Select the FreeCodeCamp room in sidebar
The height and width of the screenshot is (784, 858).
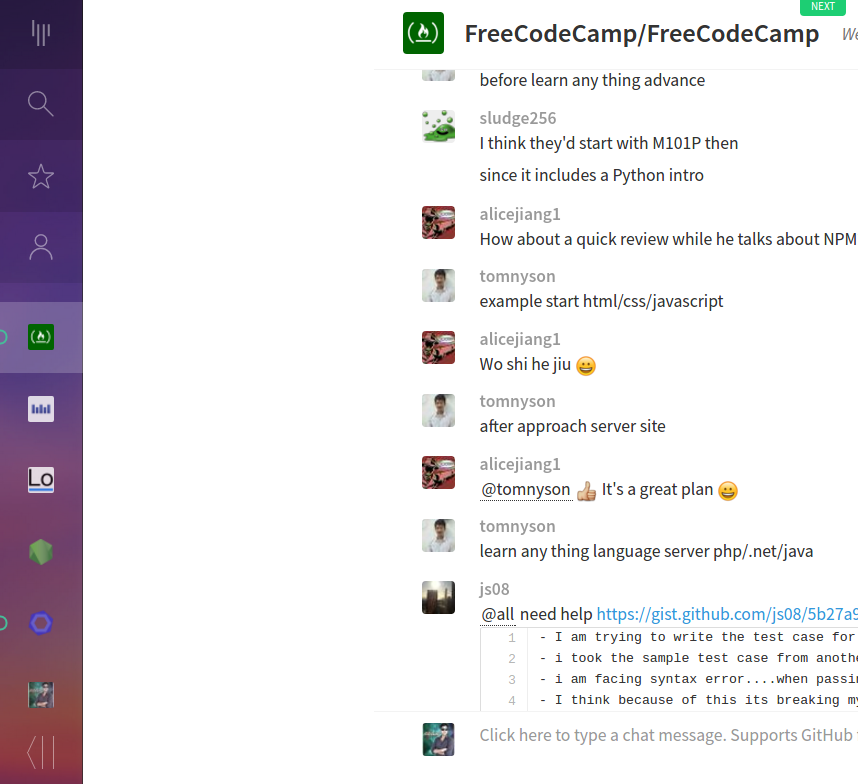click(41, 337)
